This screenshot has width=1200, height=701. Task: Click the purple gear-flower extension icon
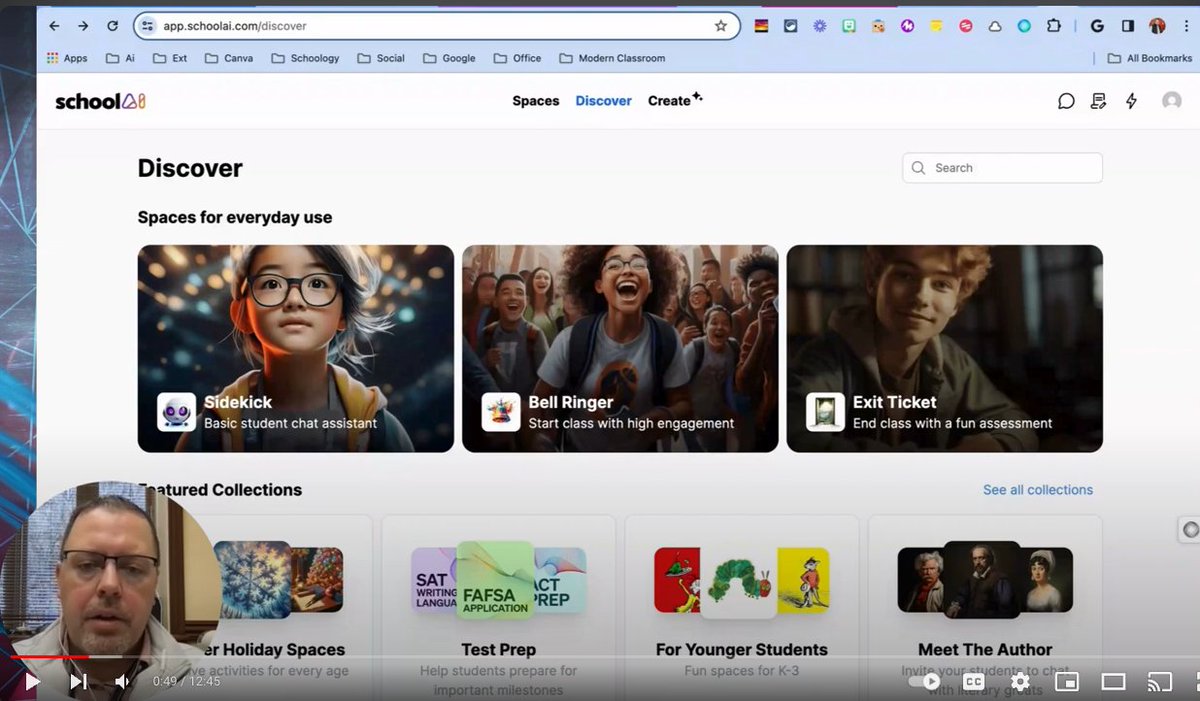tap(820, 26)
